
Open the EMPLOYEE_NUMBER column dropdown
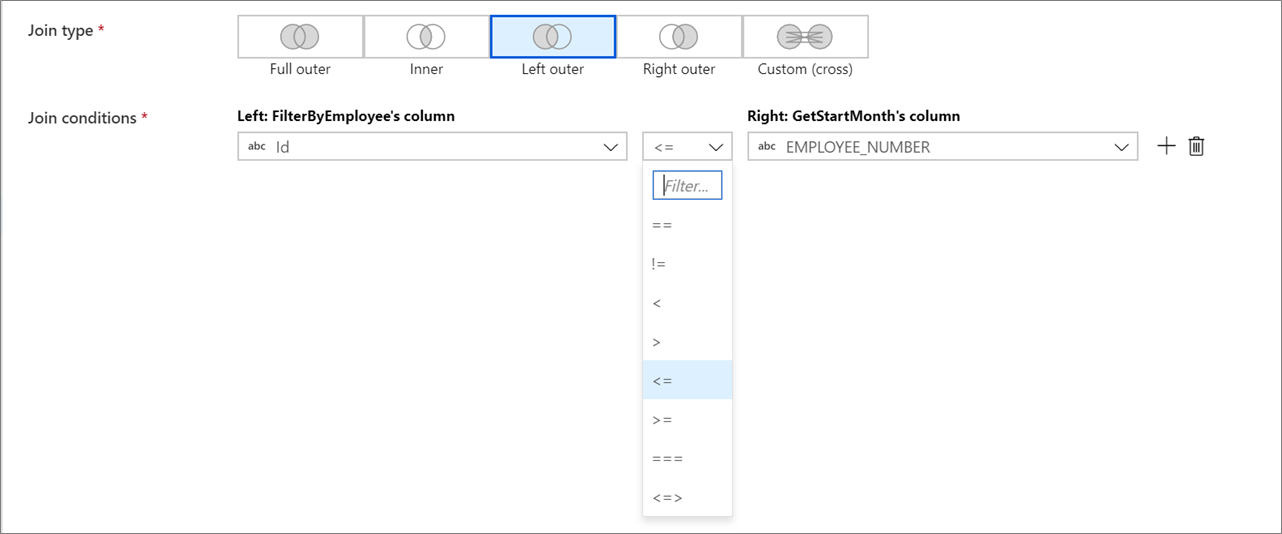pyautogui.click(x=942, y=146)
